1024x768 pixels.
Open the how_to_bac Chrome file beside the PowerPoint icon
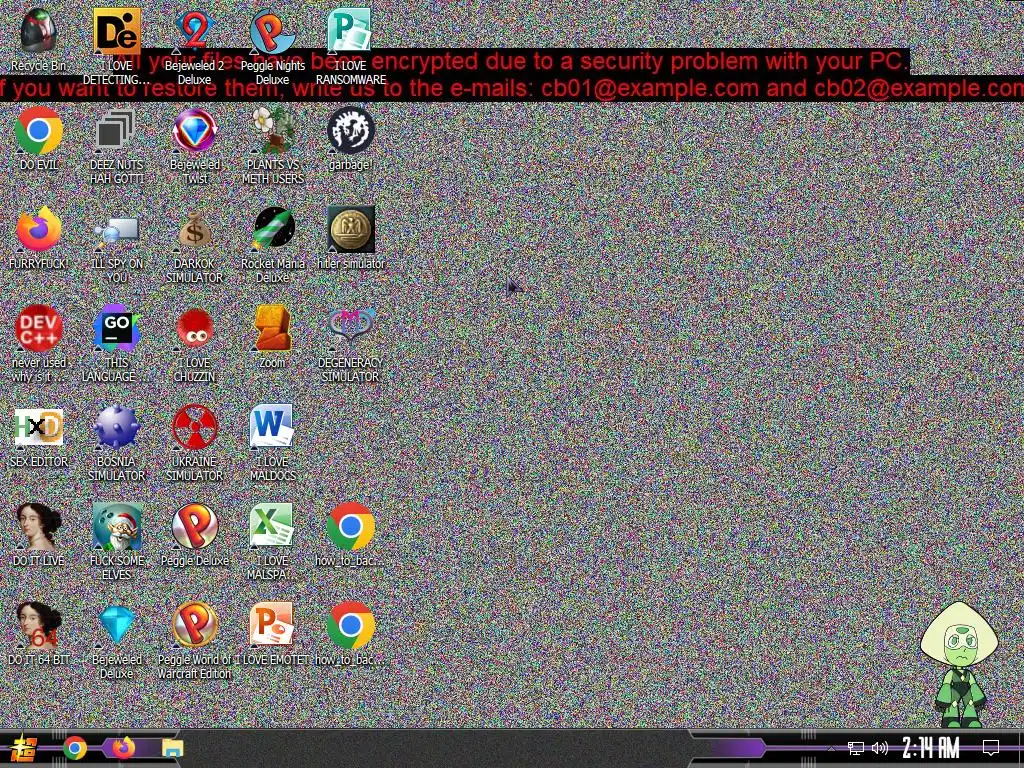[x=350, y=625]
